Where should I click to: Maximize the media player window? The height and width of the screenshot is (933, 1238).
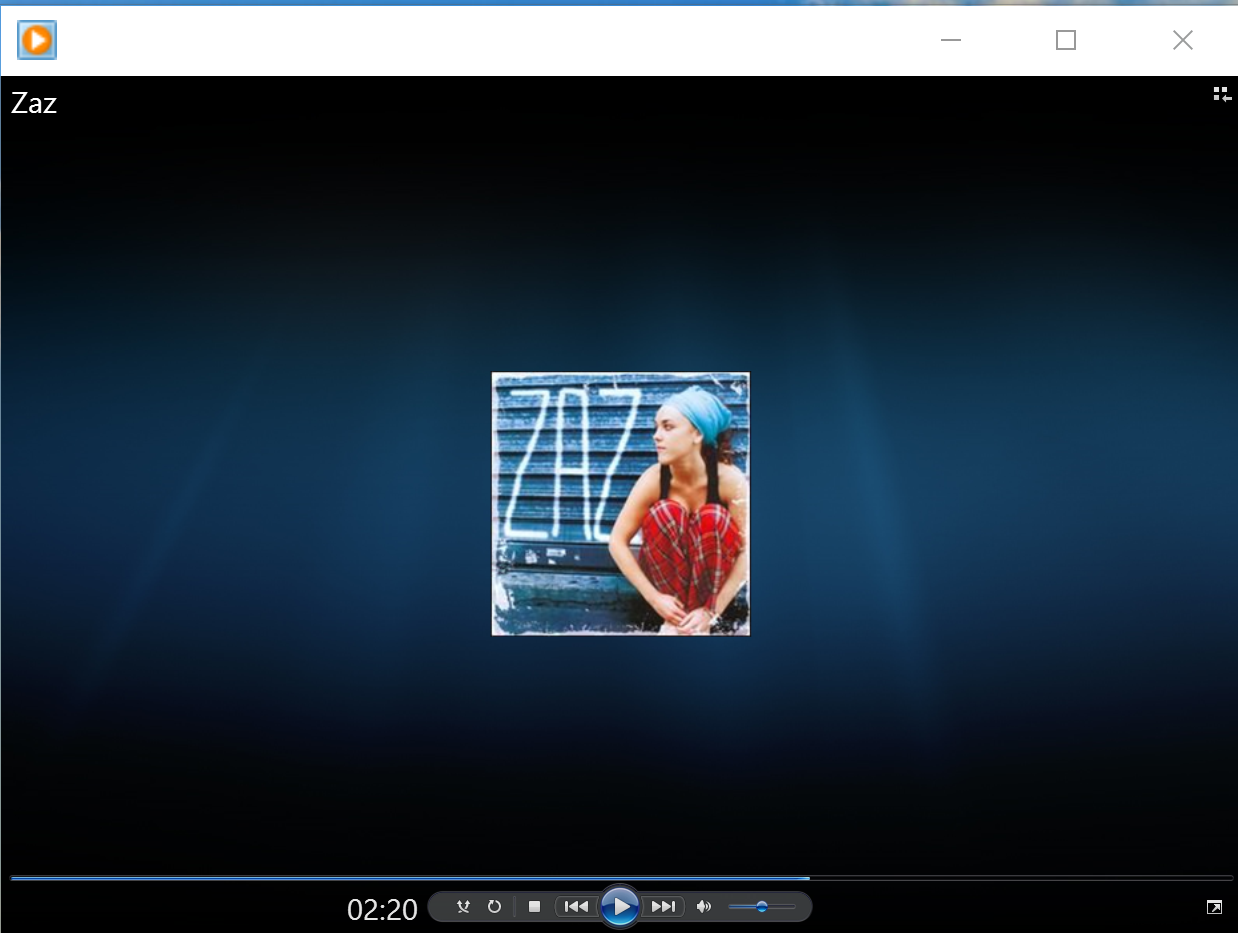[1066, 40]
